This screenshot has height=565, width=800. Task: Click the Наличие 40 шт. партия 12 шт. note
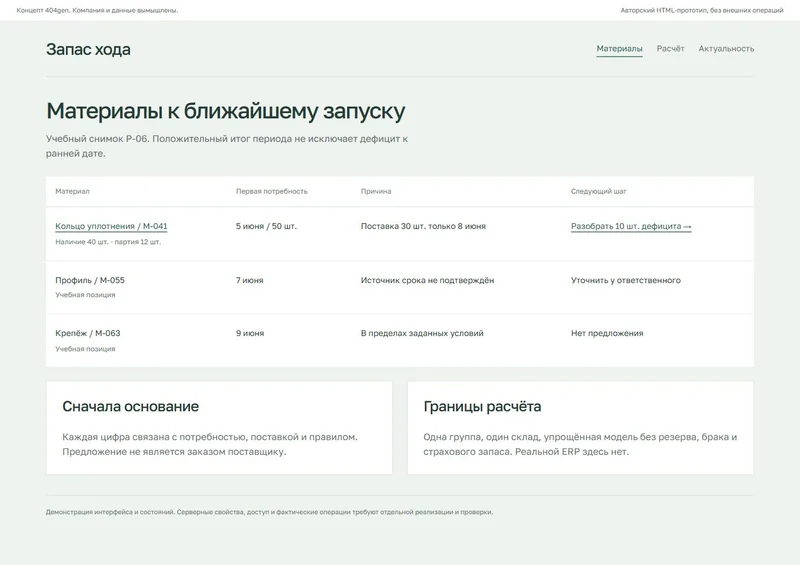[108, 242]
